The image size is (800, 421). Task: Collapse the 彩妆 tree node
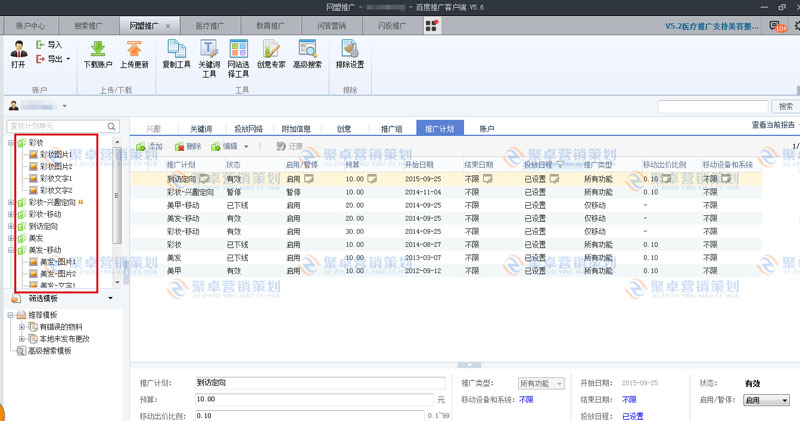click(x=11, y=143)
